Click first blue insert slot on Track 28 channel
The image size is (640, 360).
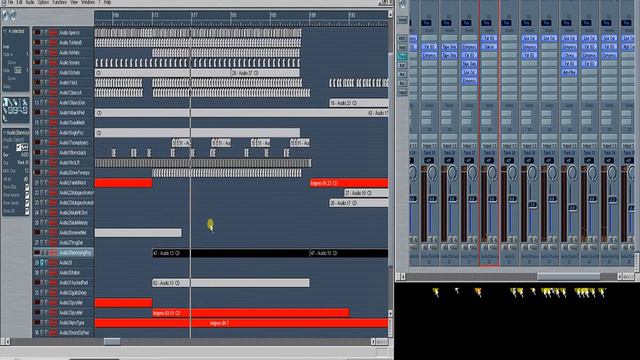click(489, 38)
